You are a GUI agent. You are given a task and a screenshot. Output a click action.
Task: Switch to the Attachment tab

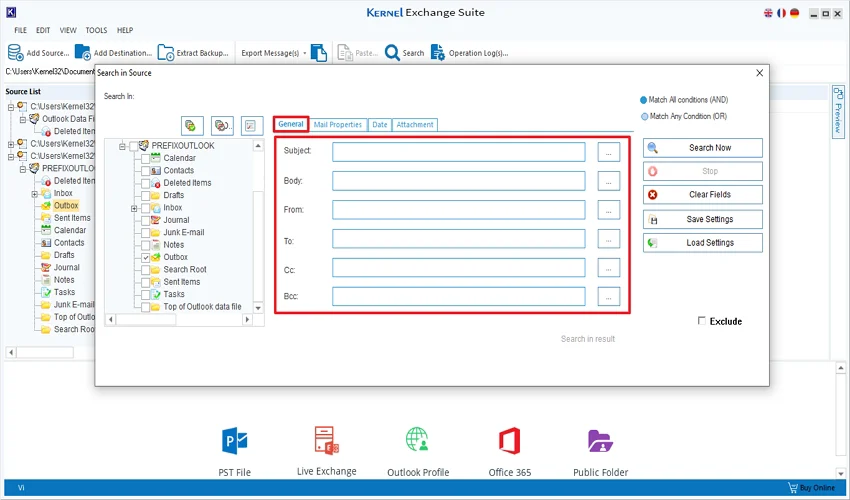415,125
